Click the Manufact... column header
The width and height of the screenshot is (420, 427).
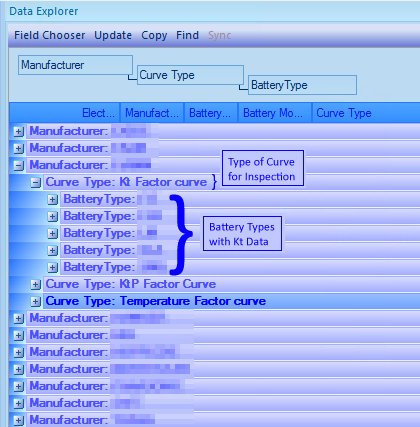point(152,113)
